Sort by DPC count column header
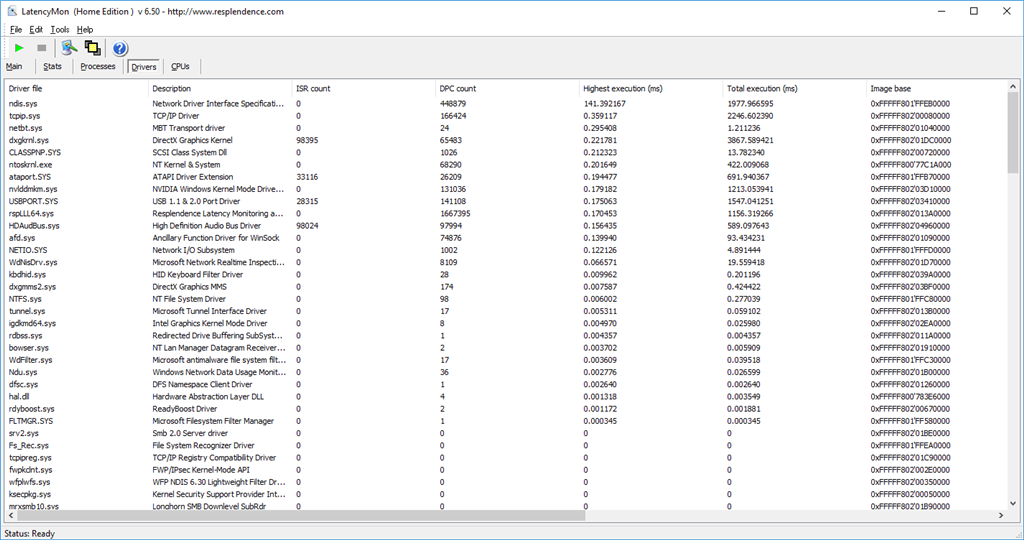 coord(507,88)
